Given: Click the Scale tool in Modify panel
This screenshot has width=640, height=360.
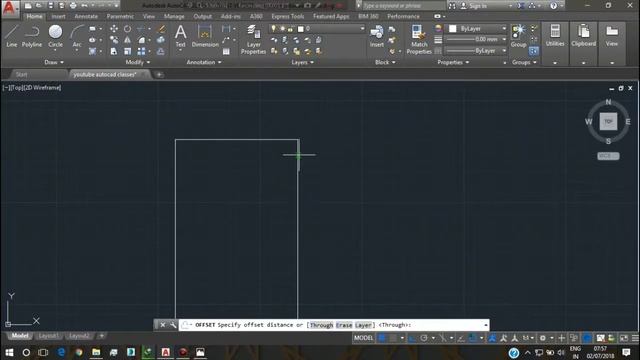Looking at the screenshot, I should [127, 51].
